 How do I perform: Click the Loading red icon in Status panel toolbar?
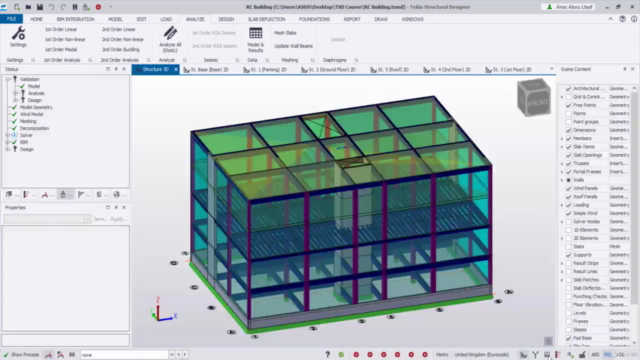(45, 195)
